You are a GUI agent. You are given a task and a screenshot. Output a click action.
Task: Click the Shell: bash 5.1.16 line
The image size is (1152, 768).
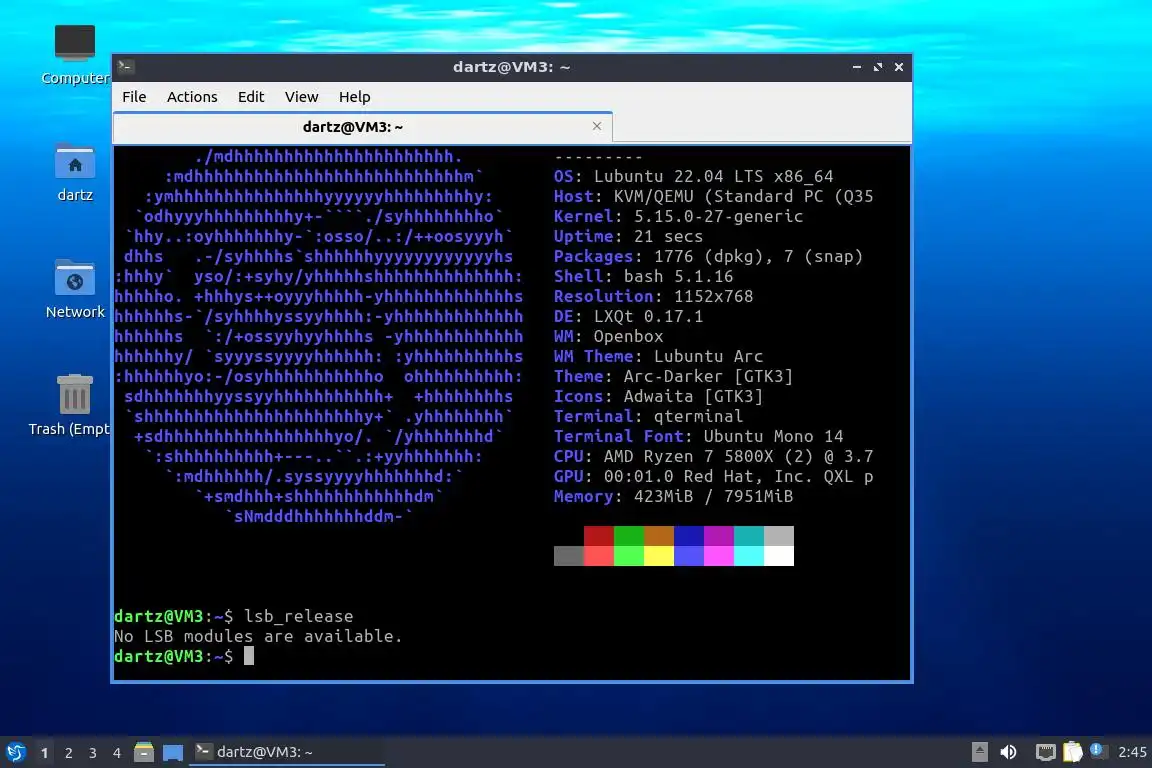(x=644, y=276)
